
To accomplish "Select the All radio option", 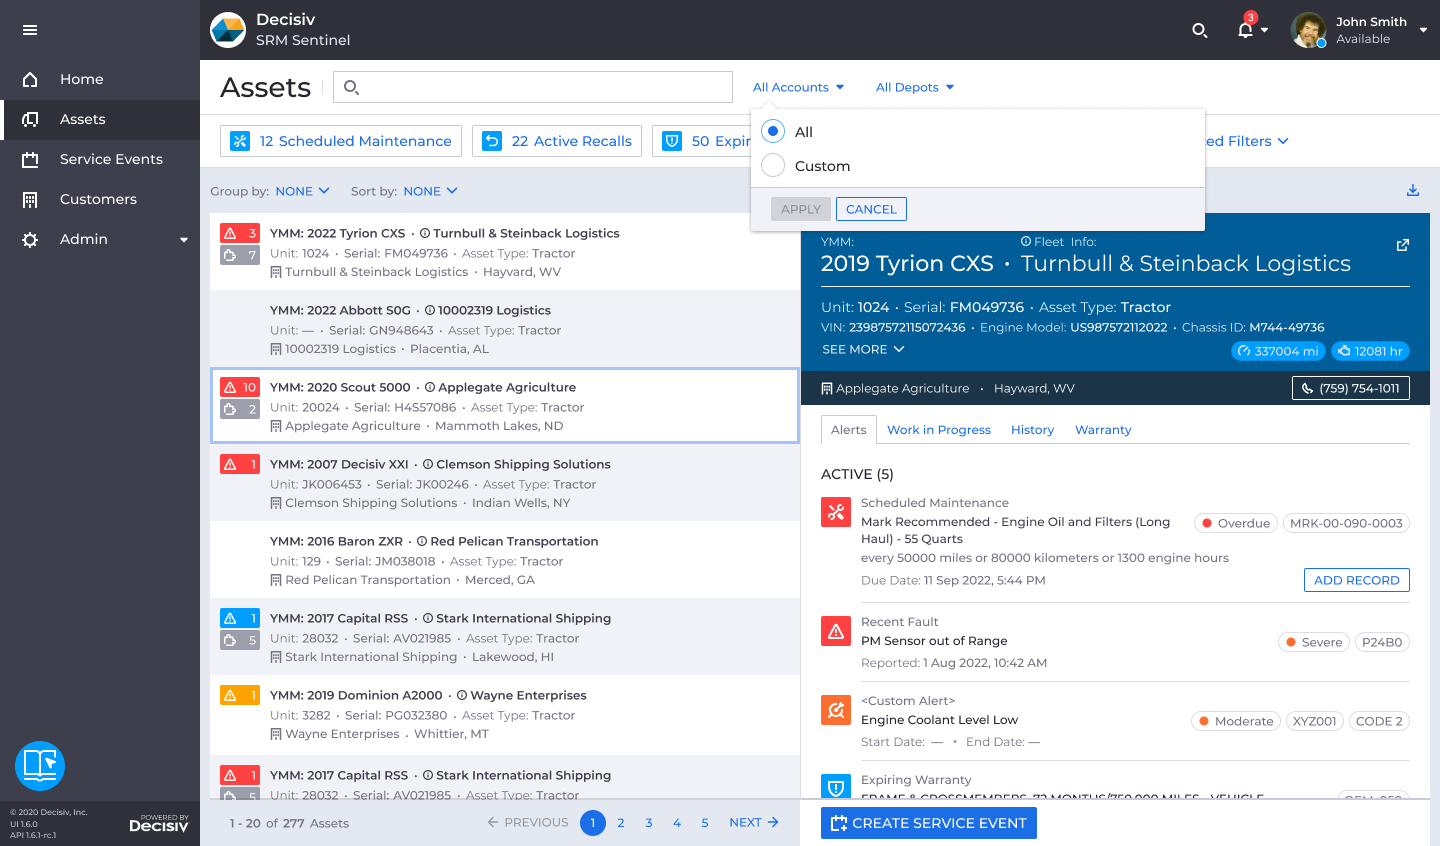I will [x=773, y=131].
